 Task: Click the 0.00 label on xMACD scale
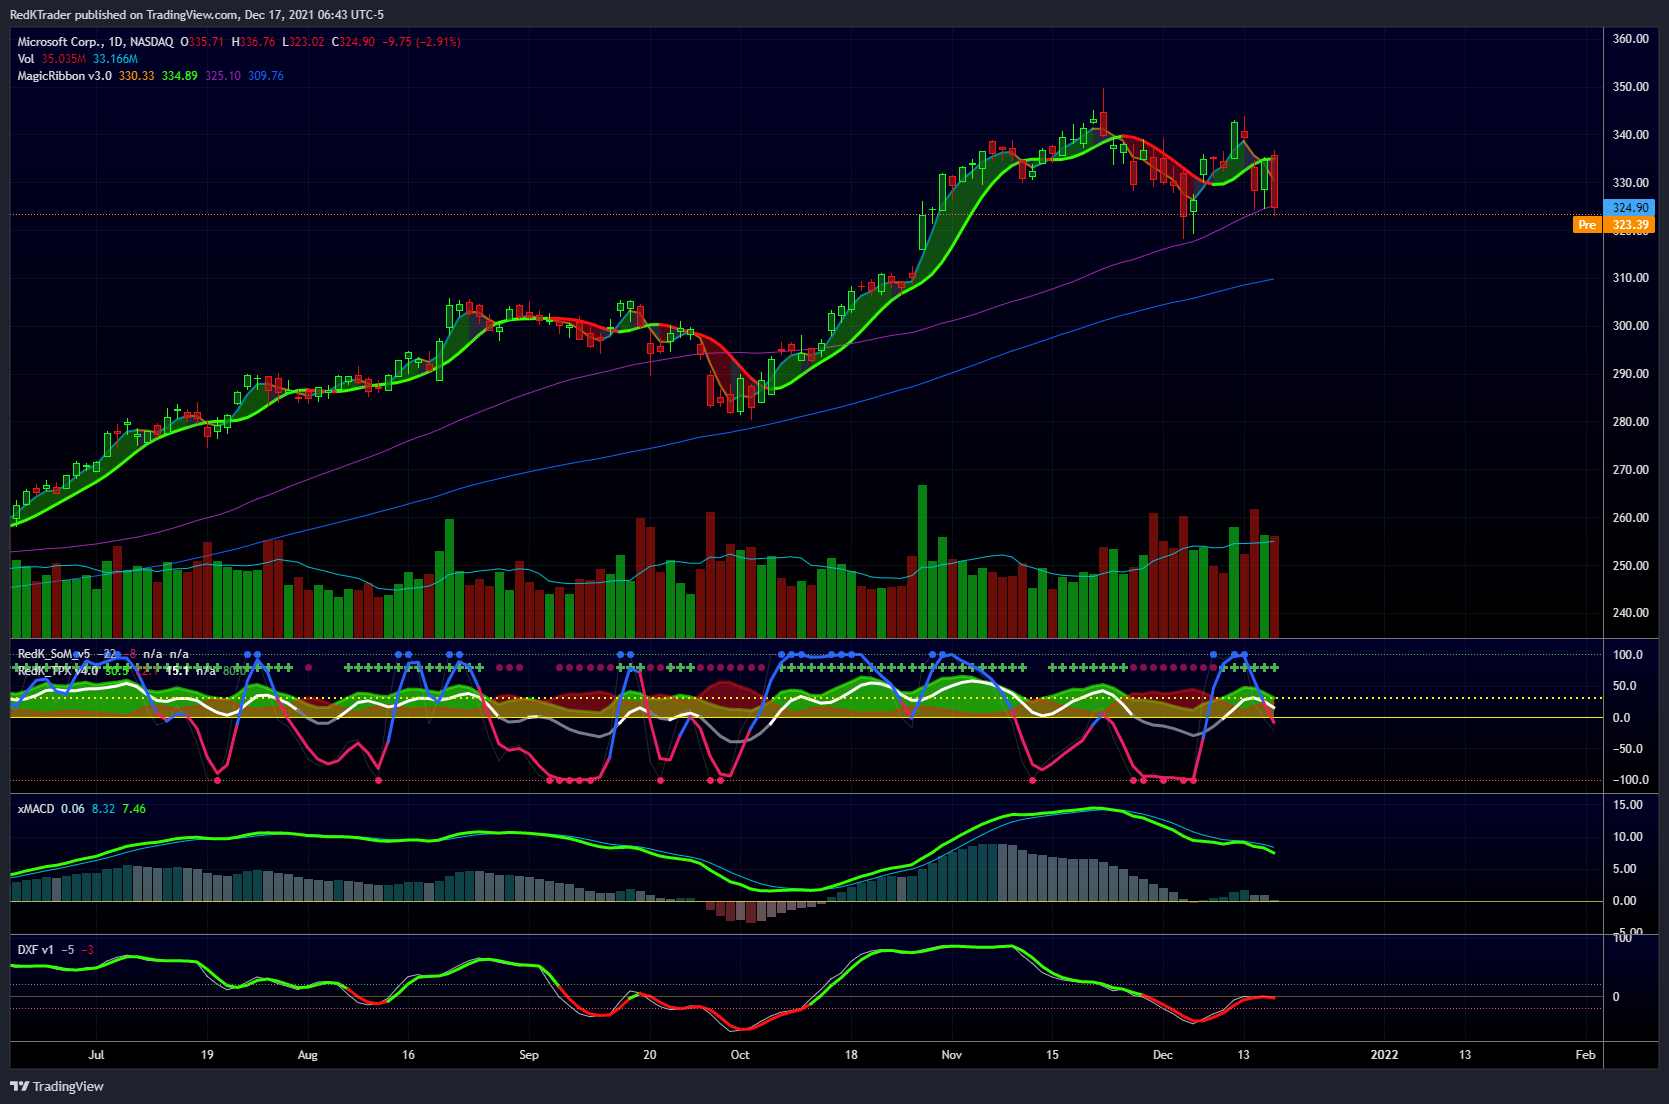[1625, 901]
